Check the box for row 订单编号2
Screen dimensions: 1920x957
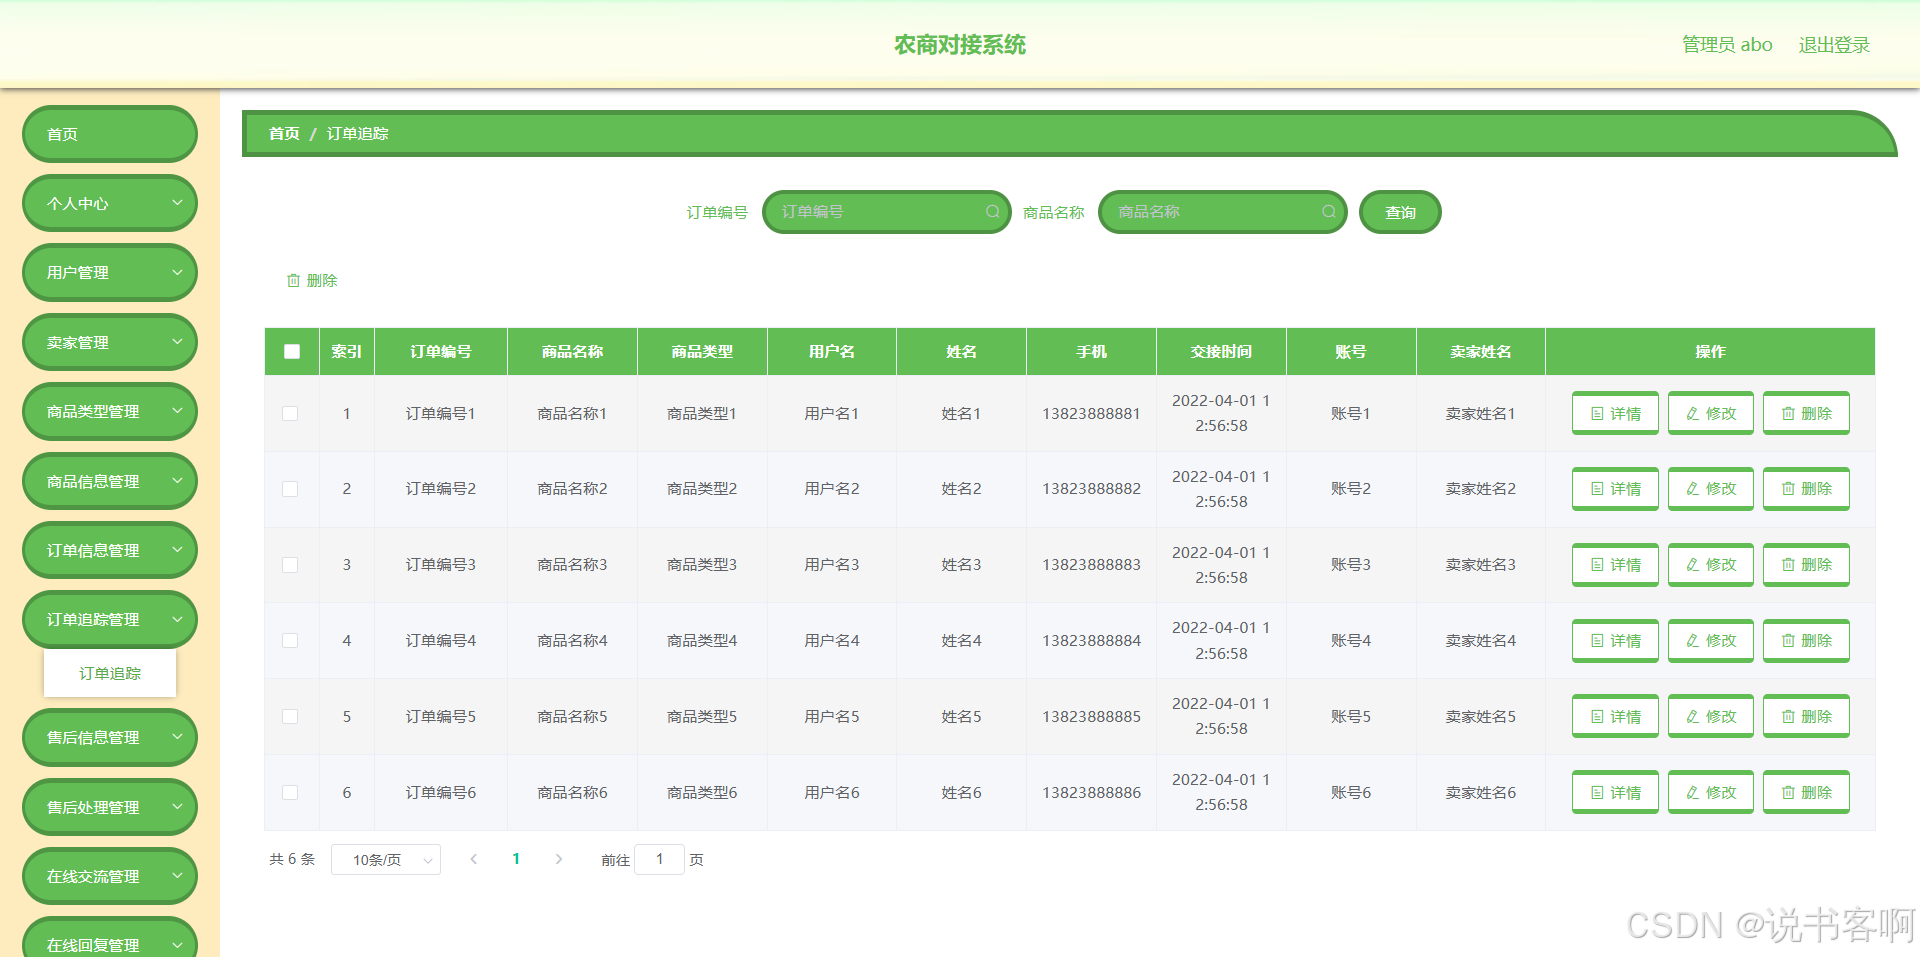pos(290,489)
